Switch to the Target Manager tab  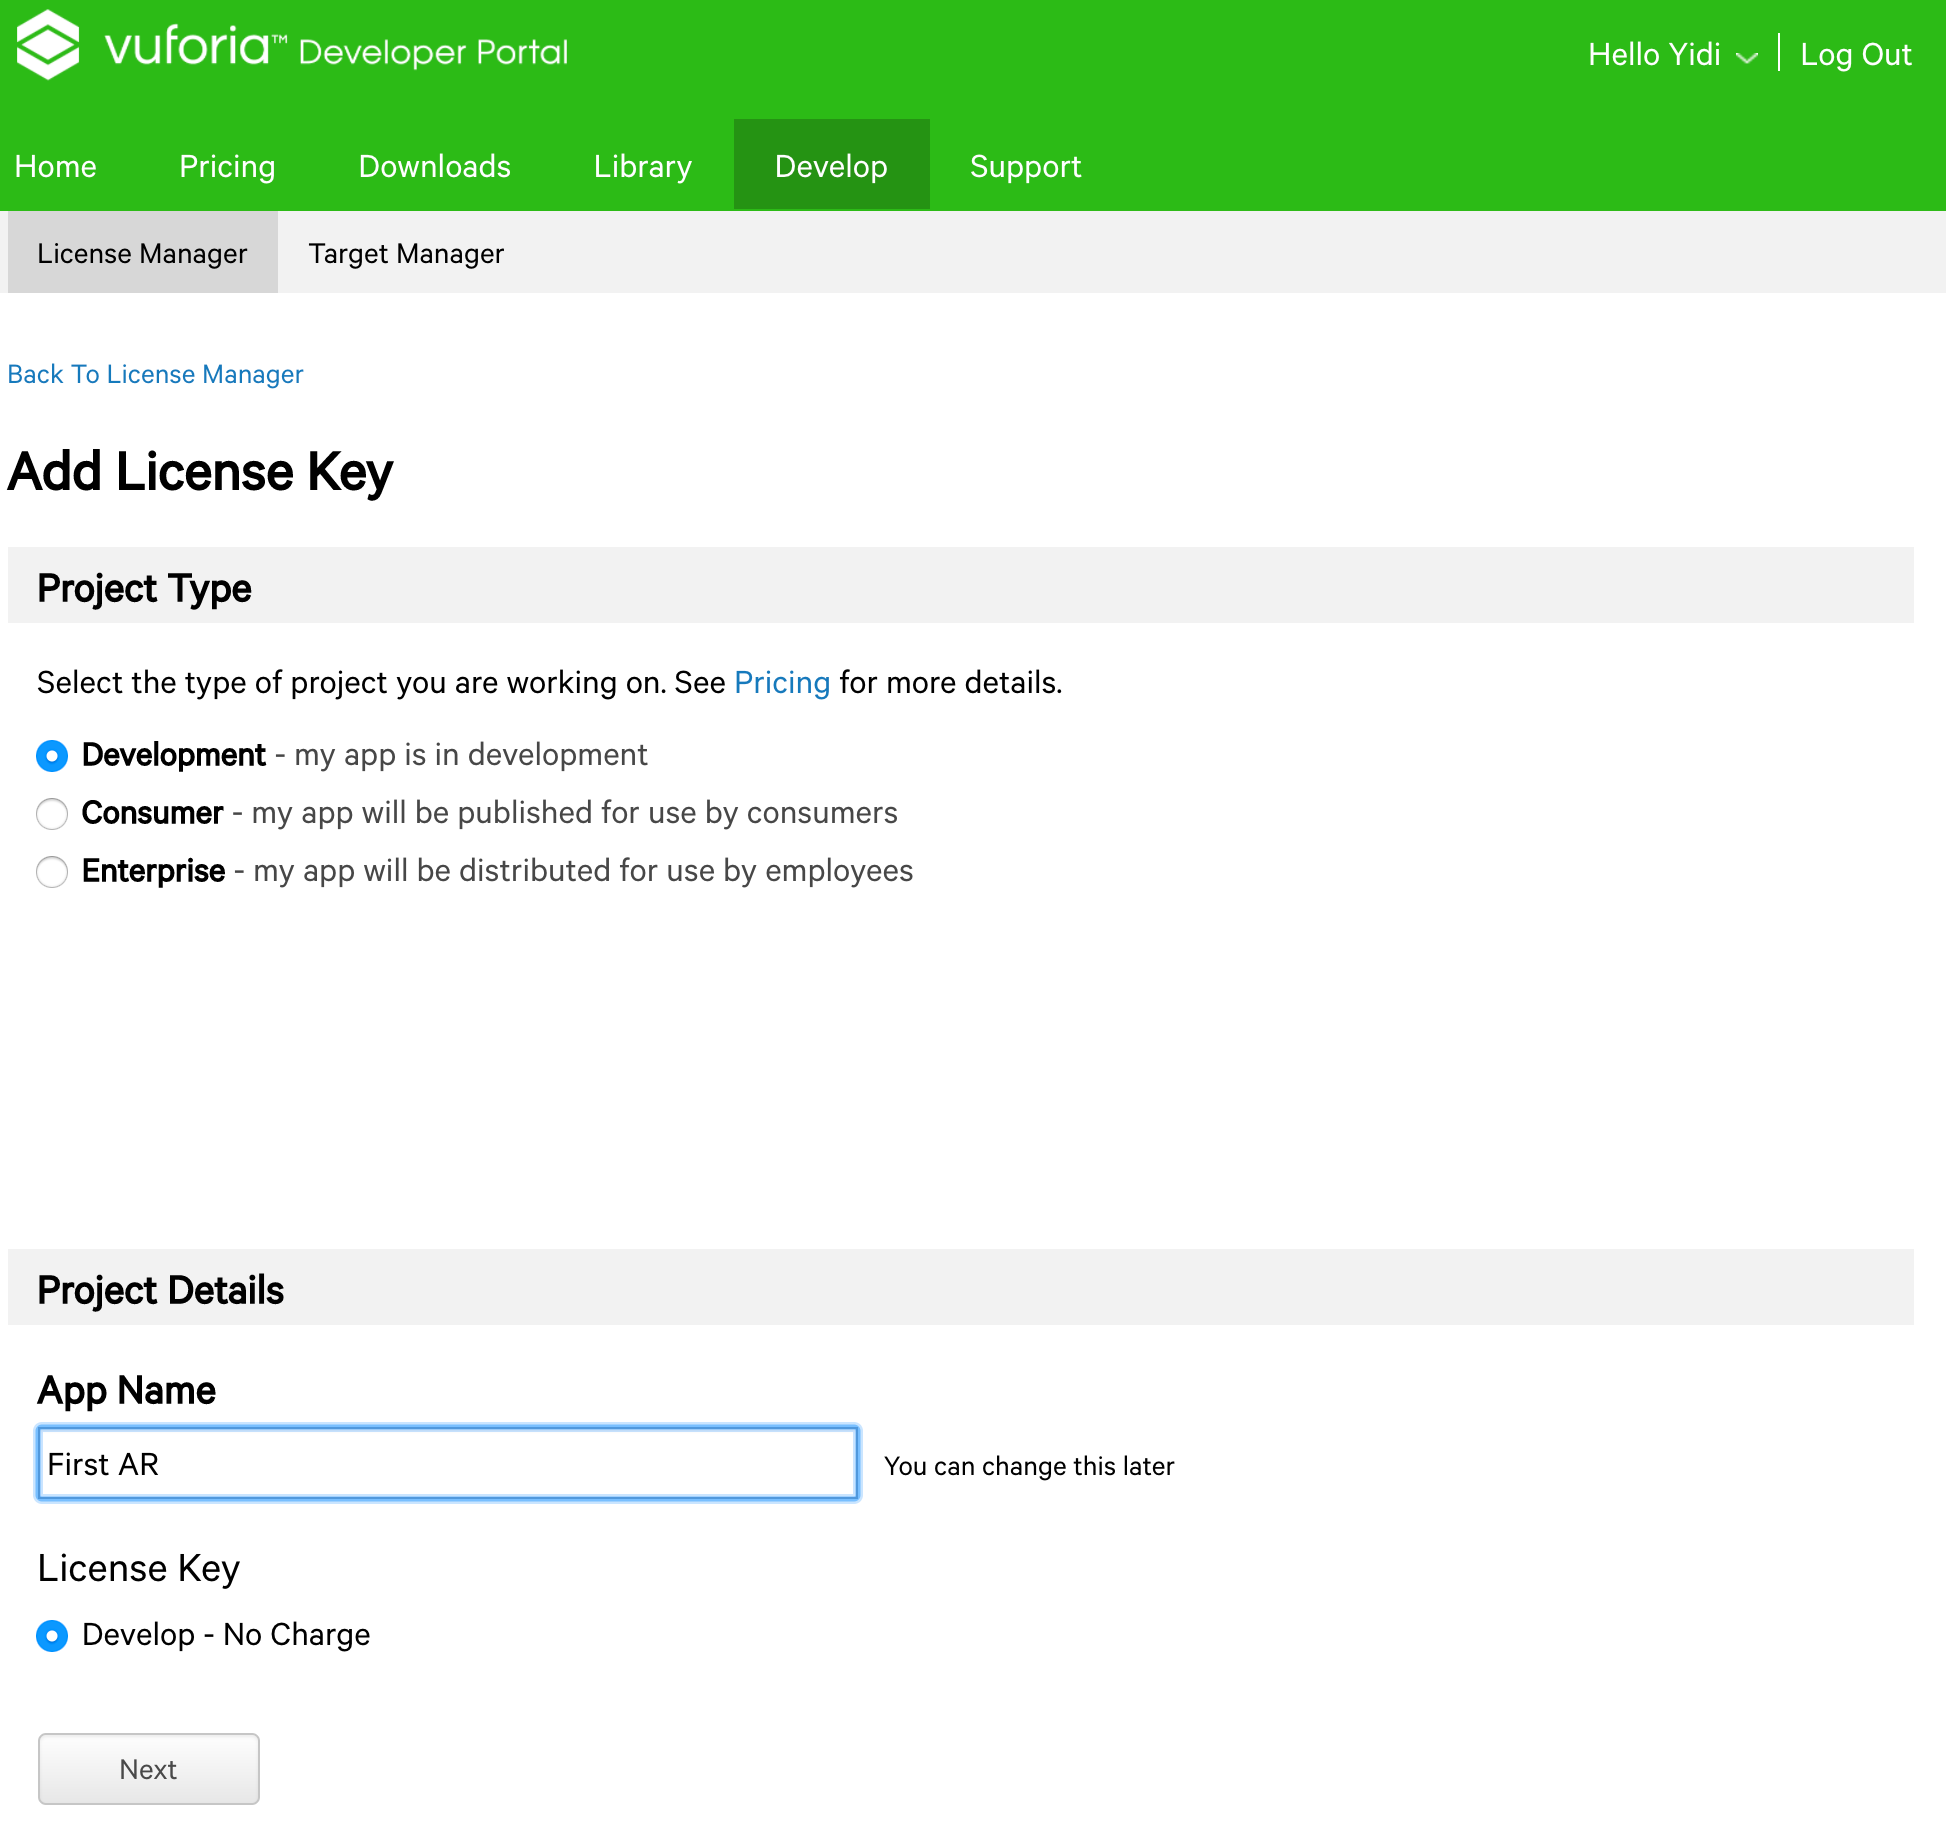[406, 254]
